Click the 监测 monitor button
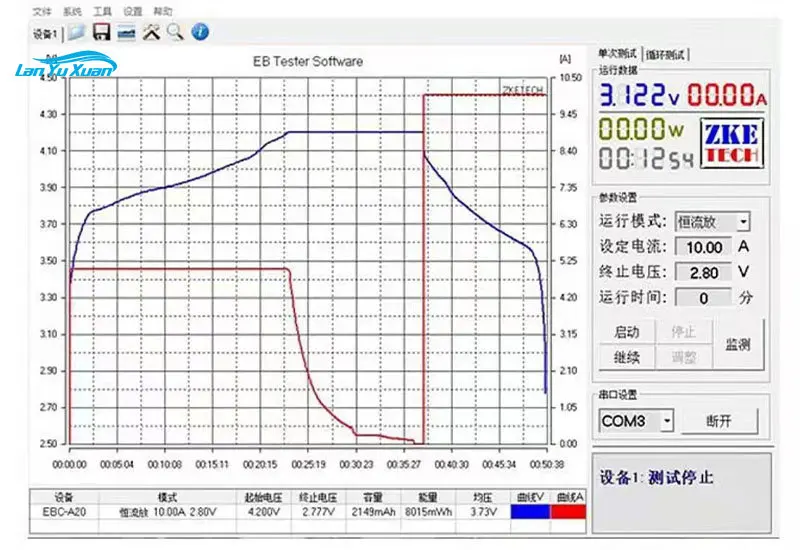 click(738, 344)
